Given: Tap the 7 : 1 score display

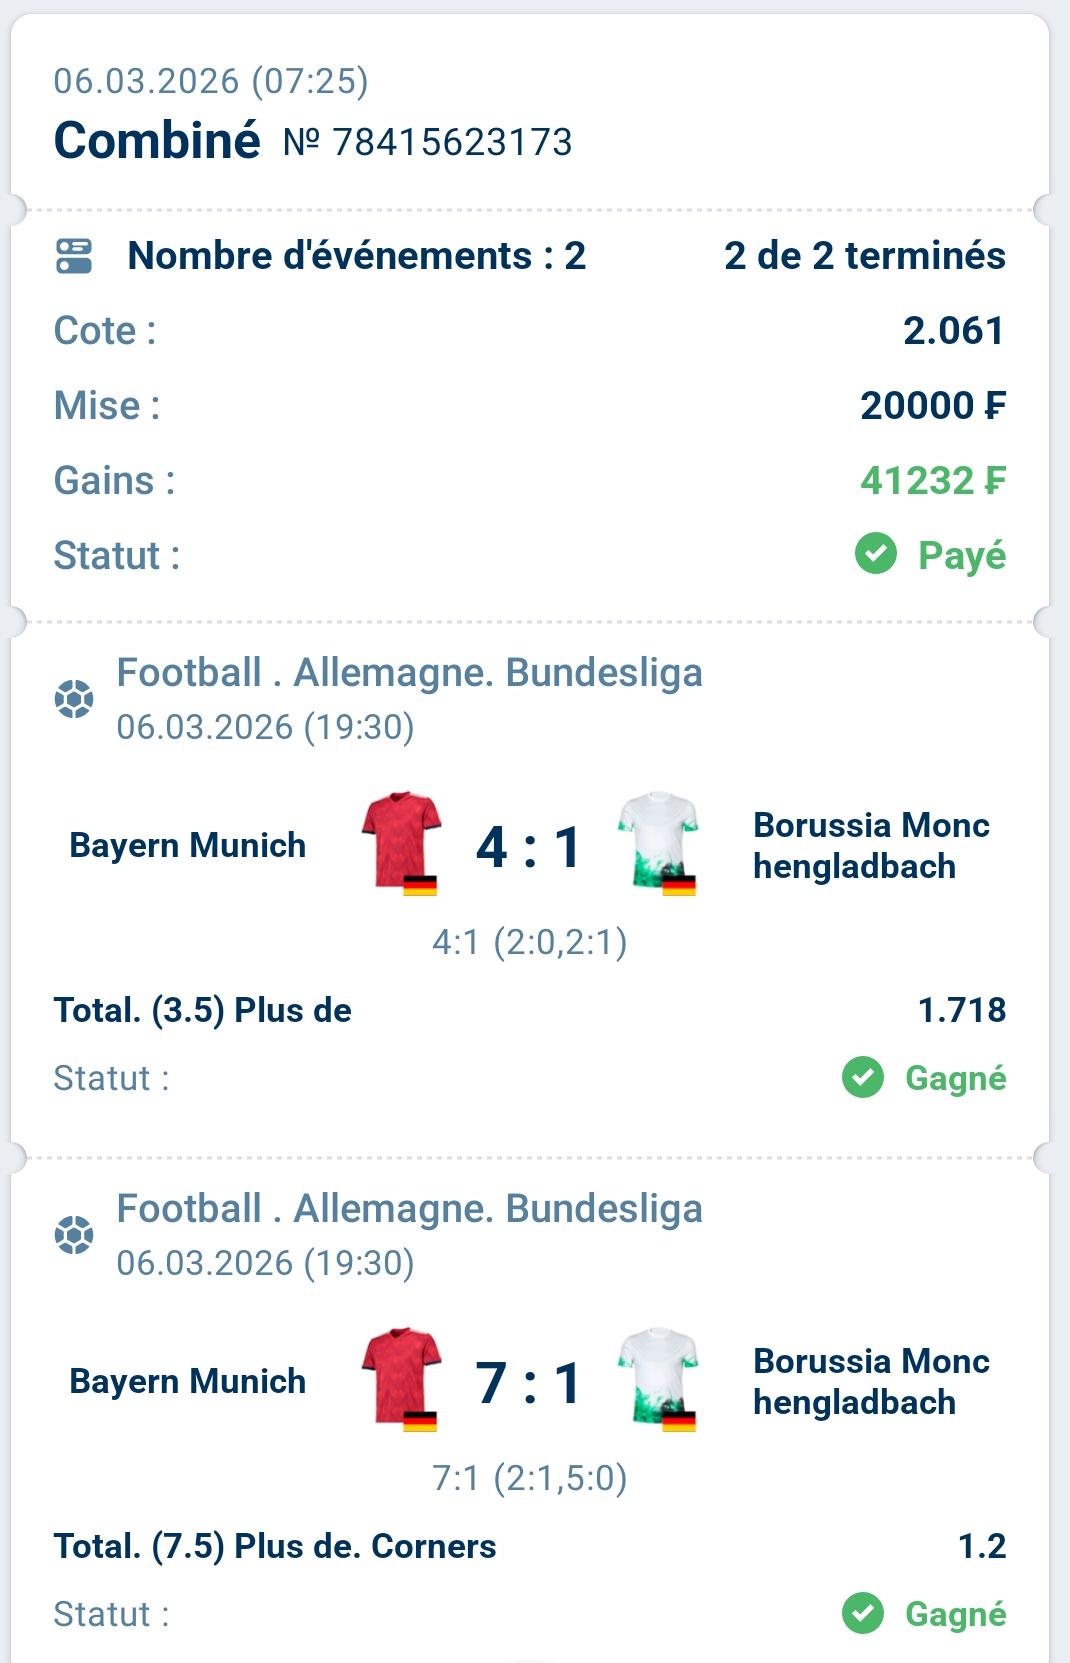Looking at the screenshot, I should tap(528, 1383).
